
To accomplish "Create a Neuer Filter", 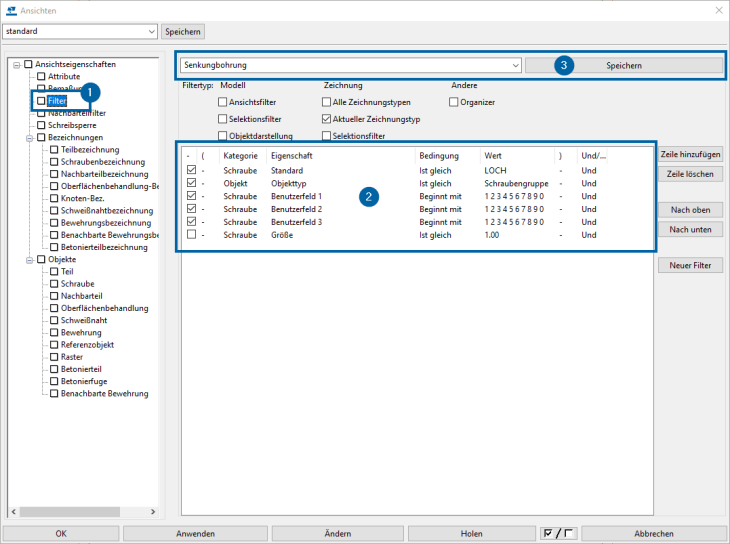I will 690,265.
